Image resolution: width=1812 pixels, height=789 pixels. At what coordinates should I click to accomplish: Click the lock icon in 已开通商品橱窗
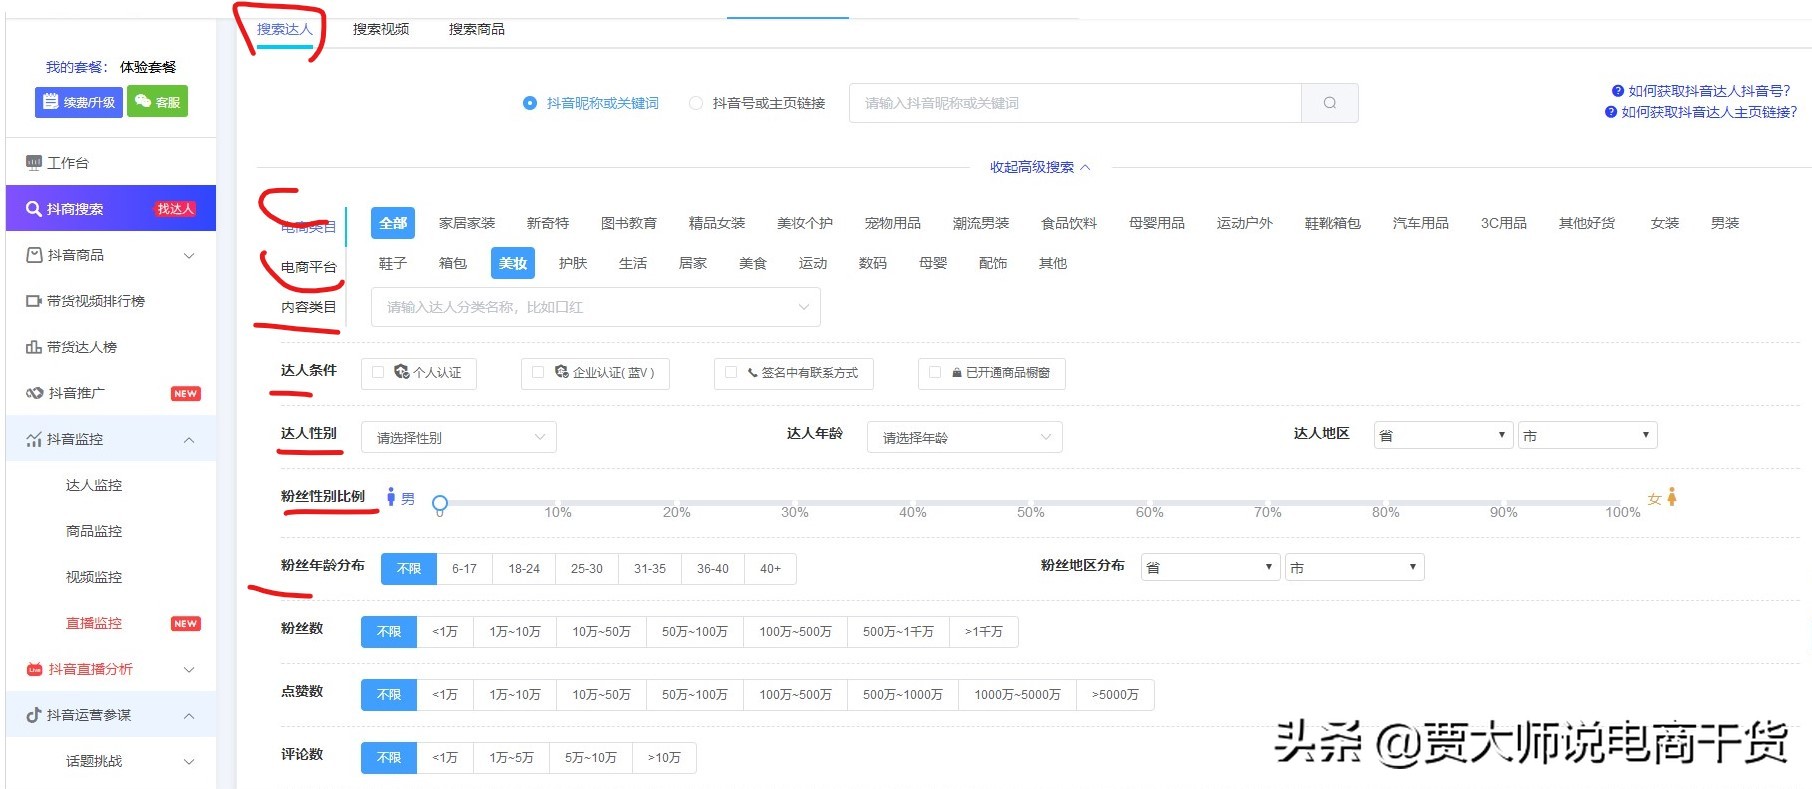tap(957, 372)
